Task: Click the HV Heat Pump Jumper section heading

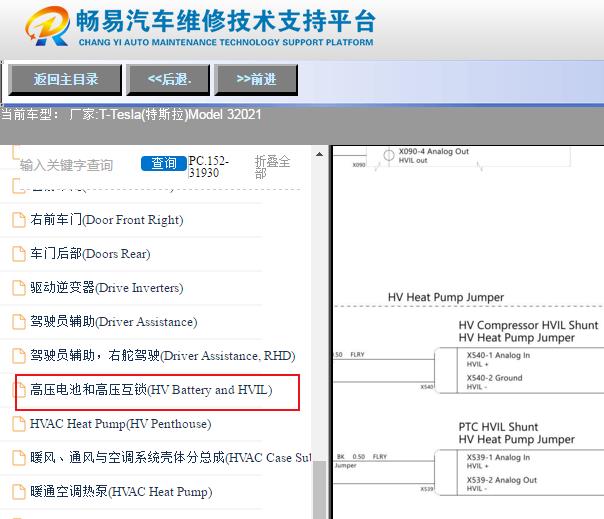Action: (x=446, y=297)
